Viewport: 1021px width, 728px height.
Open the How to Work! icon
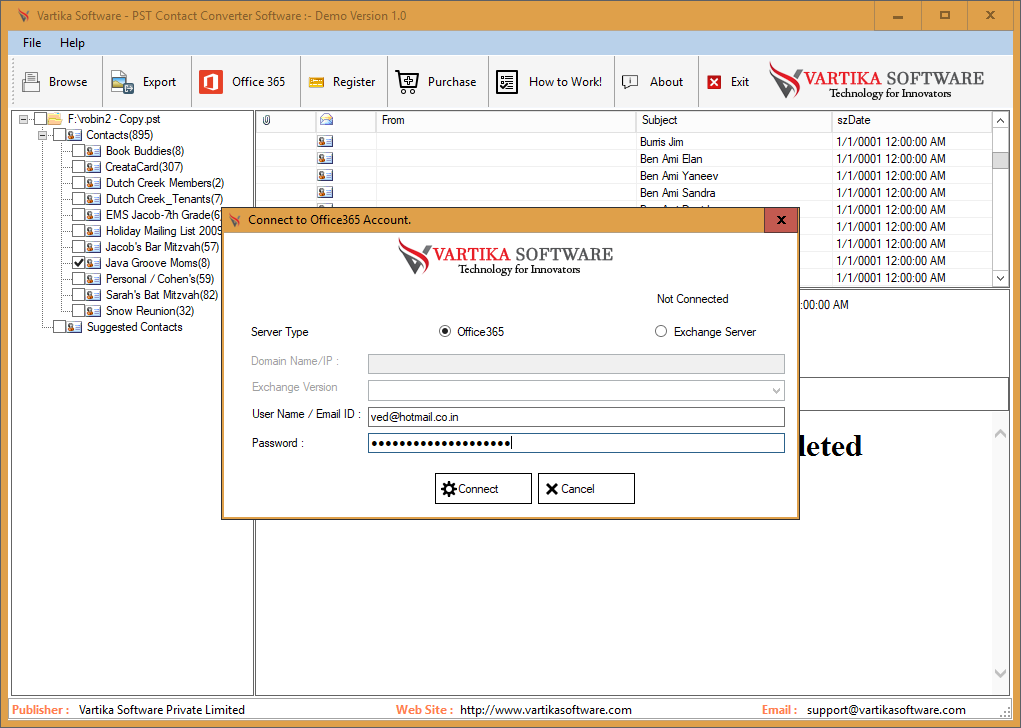(507, 82)
